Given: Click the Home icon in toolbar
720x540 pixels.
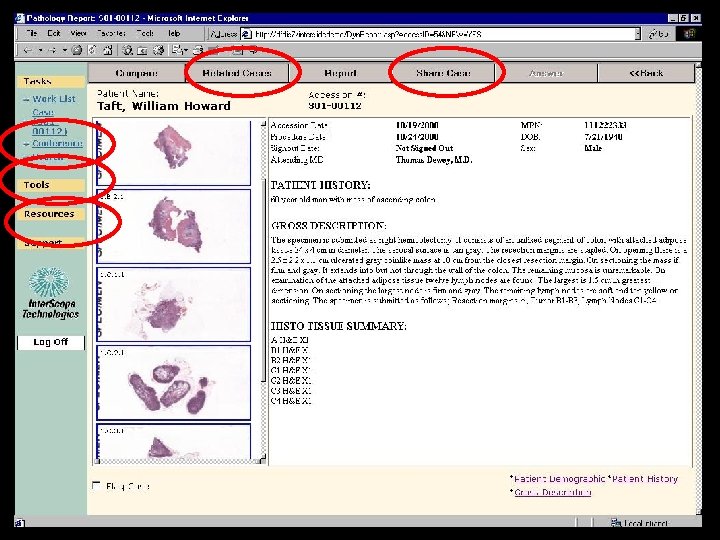Looking at the screenshot, I should [x=107, y=51].
